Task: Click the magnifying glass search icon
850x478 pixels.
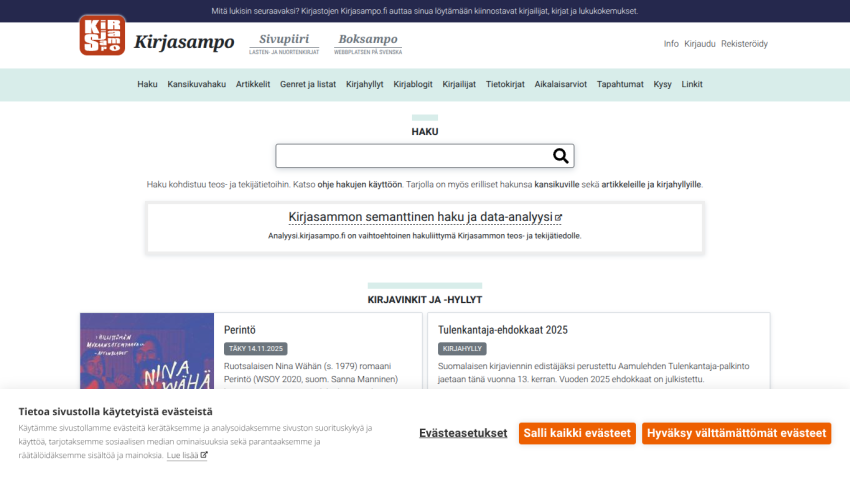Action: coord(561,156)
